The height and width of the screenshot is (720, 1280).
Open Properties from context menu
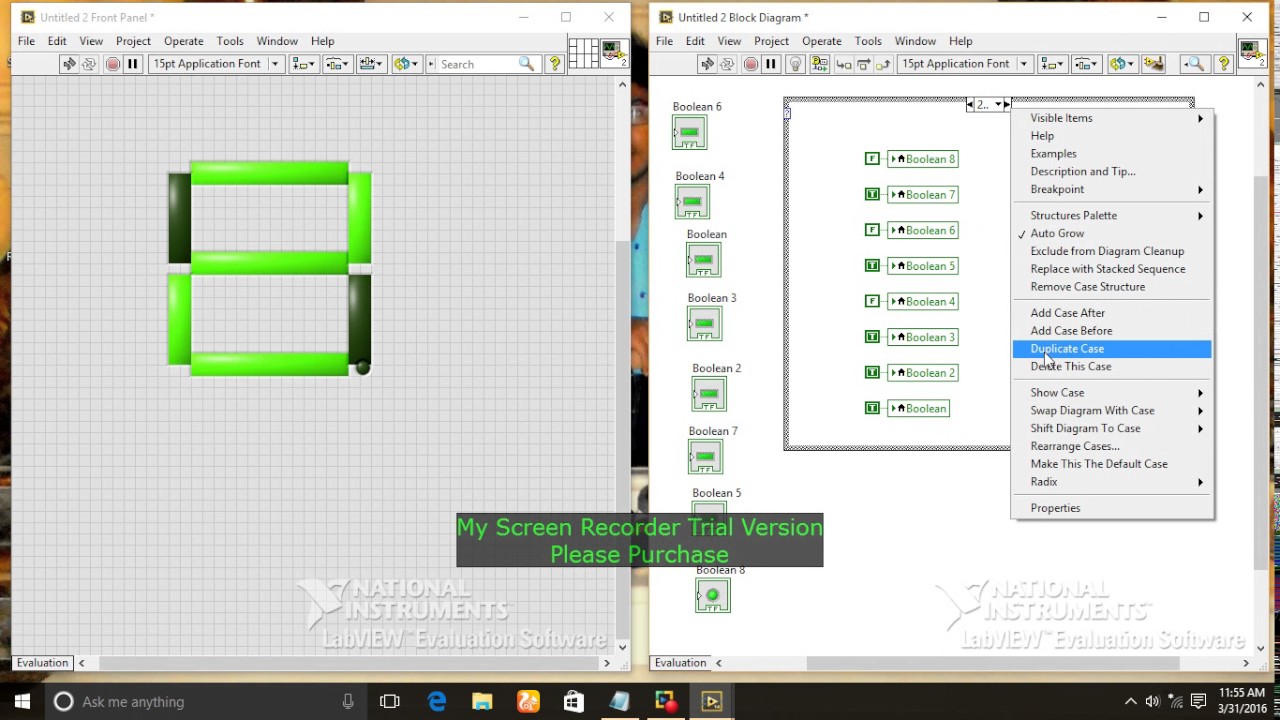pos(1112,508)
